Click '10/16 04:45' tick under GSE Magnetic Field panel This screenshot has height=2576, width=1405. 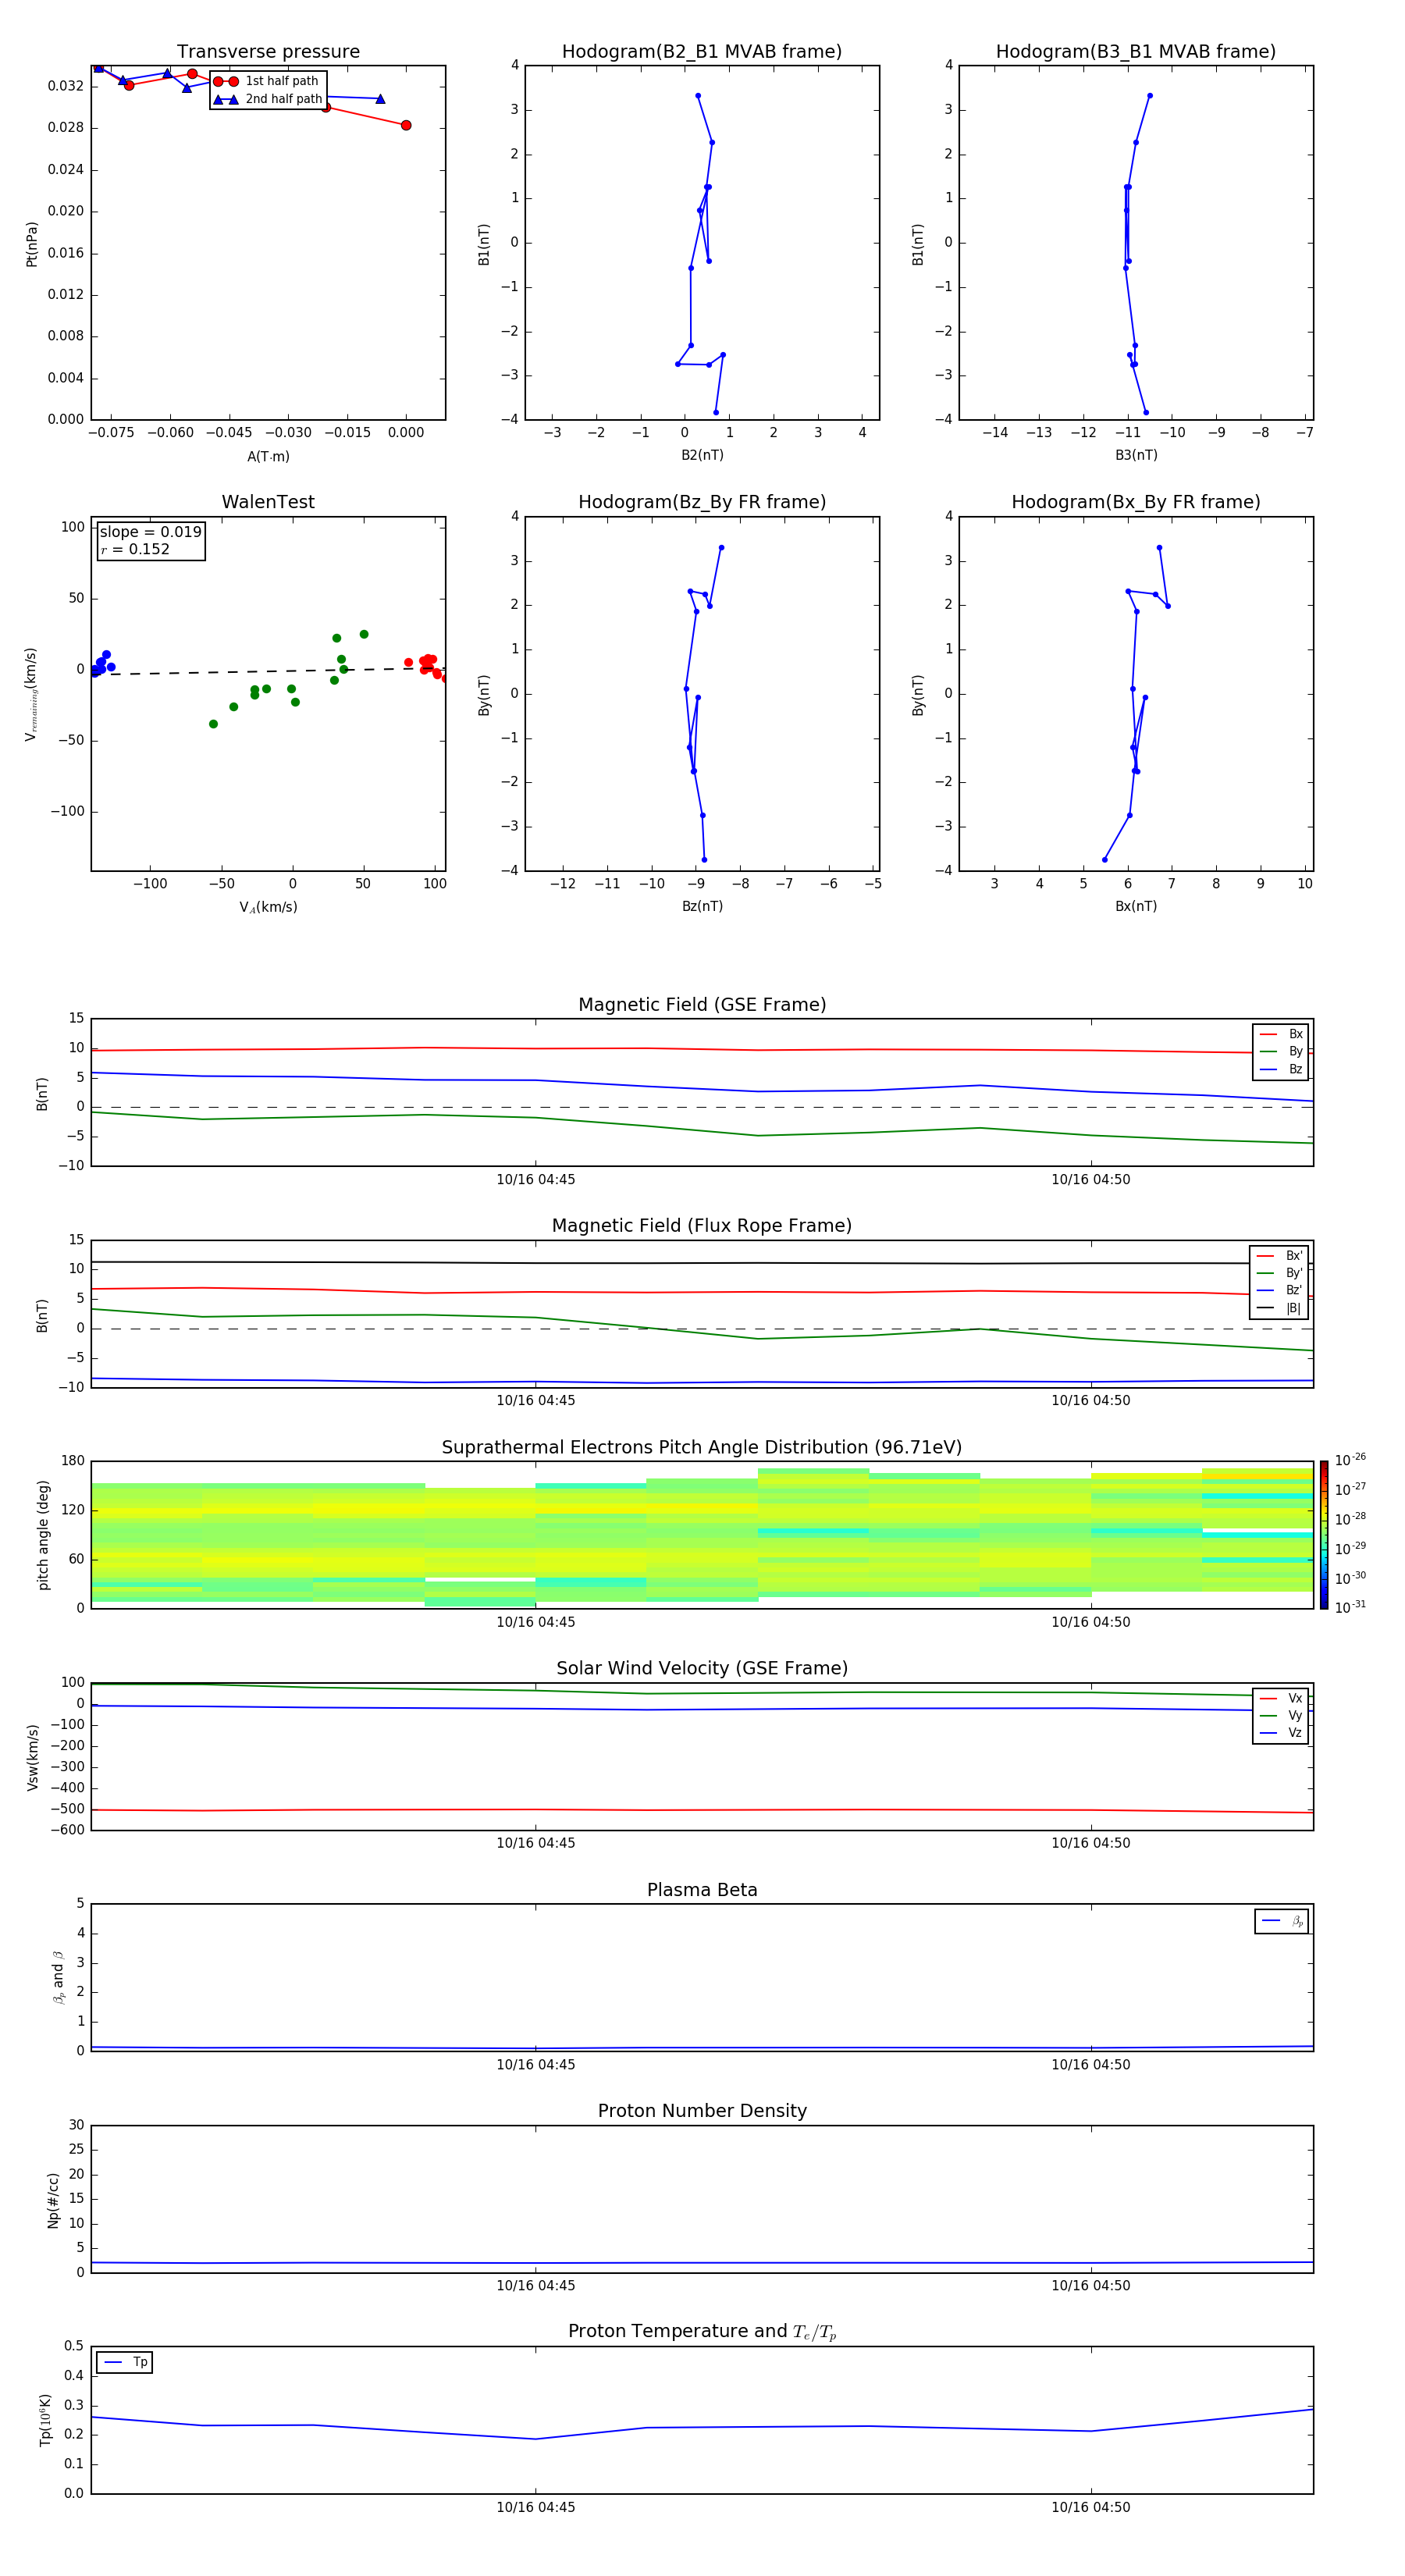pos(536,1179)
